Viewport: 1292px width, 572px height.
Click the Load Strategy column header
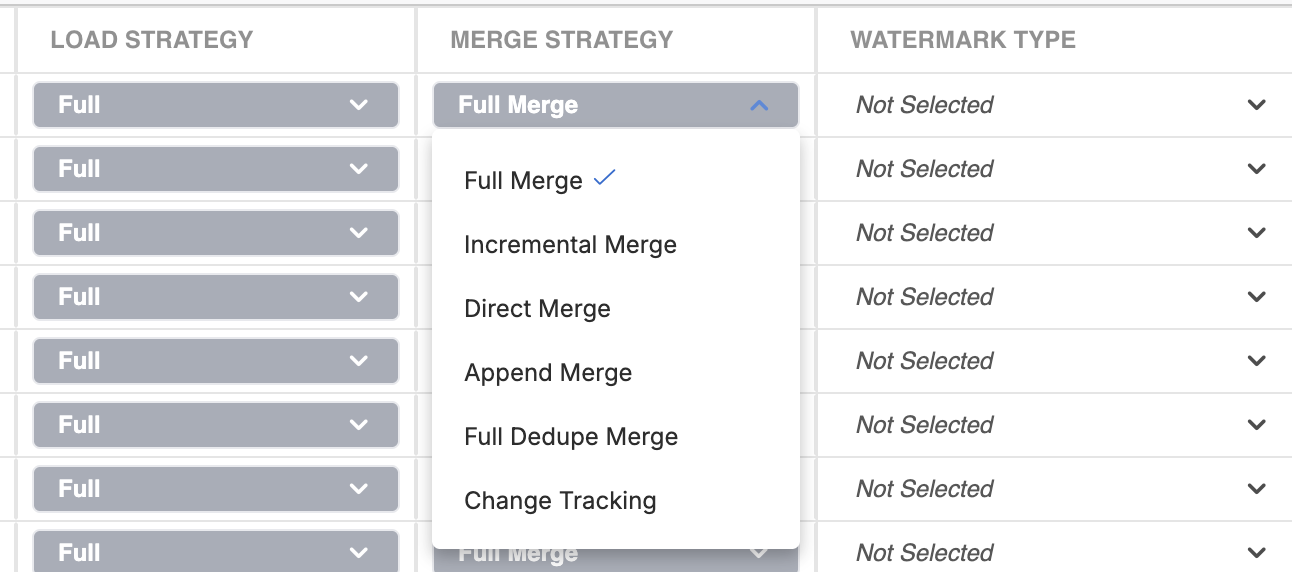pos(152,40)
